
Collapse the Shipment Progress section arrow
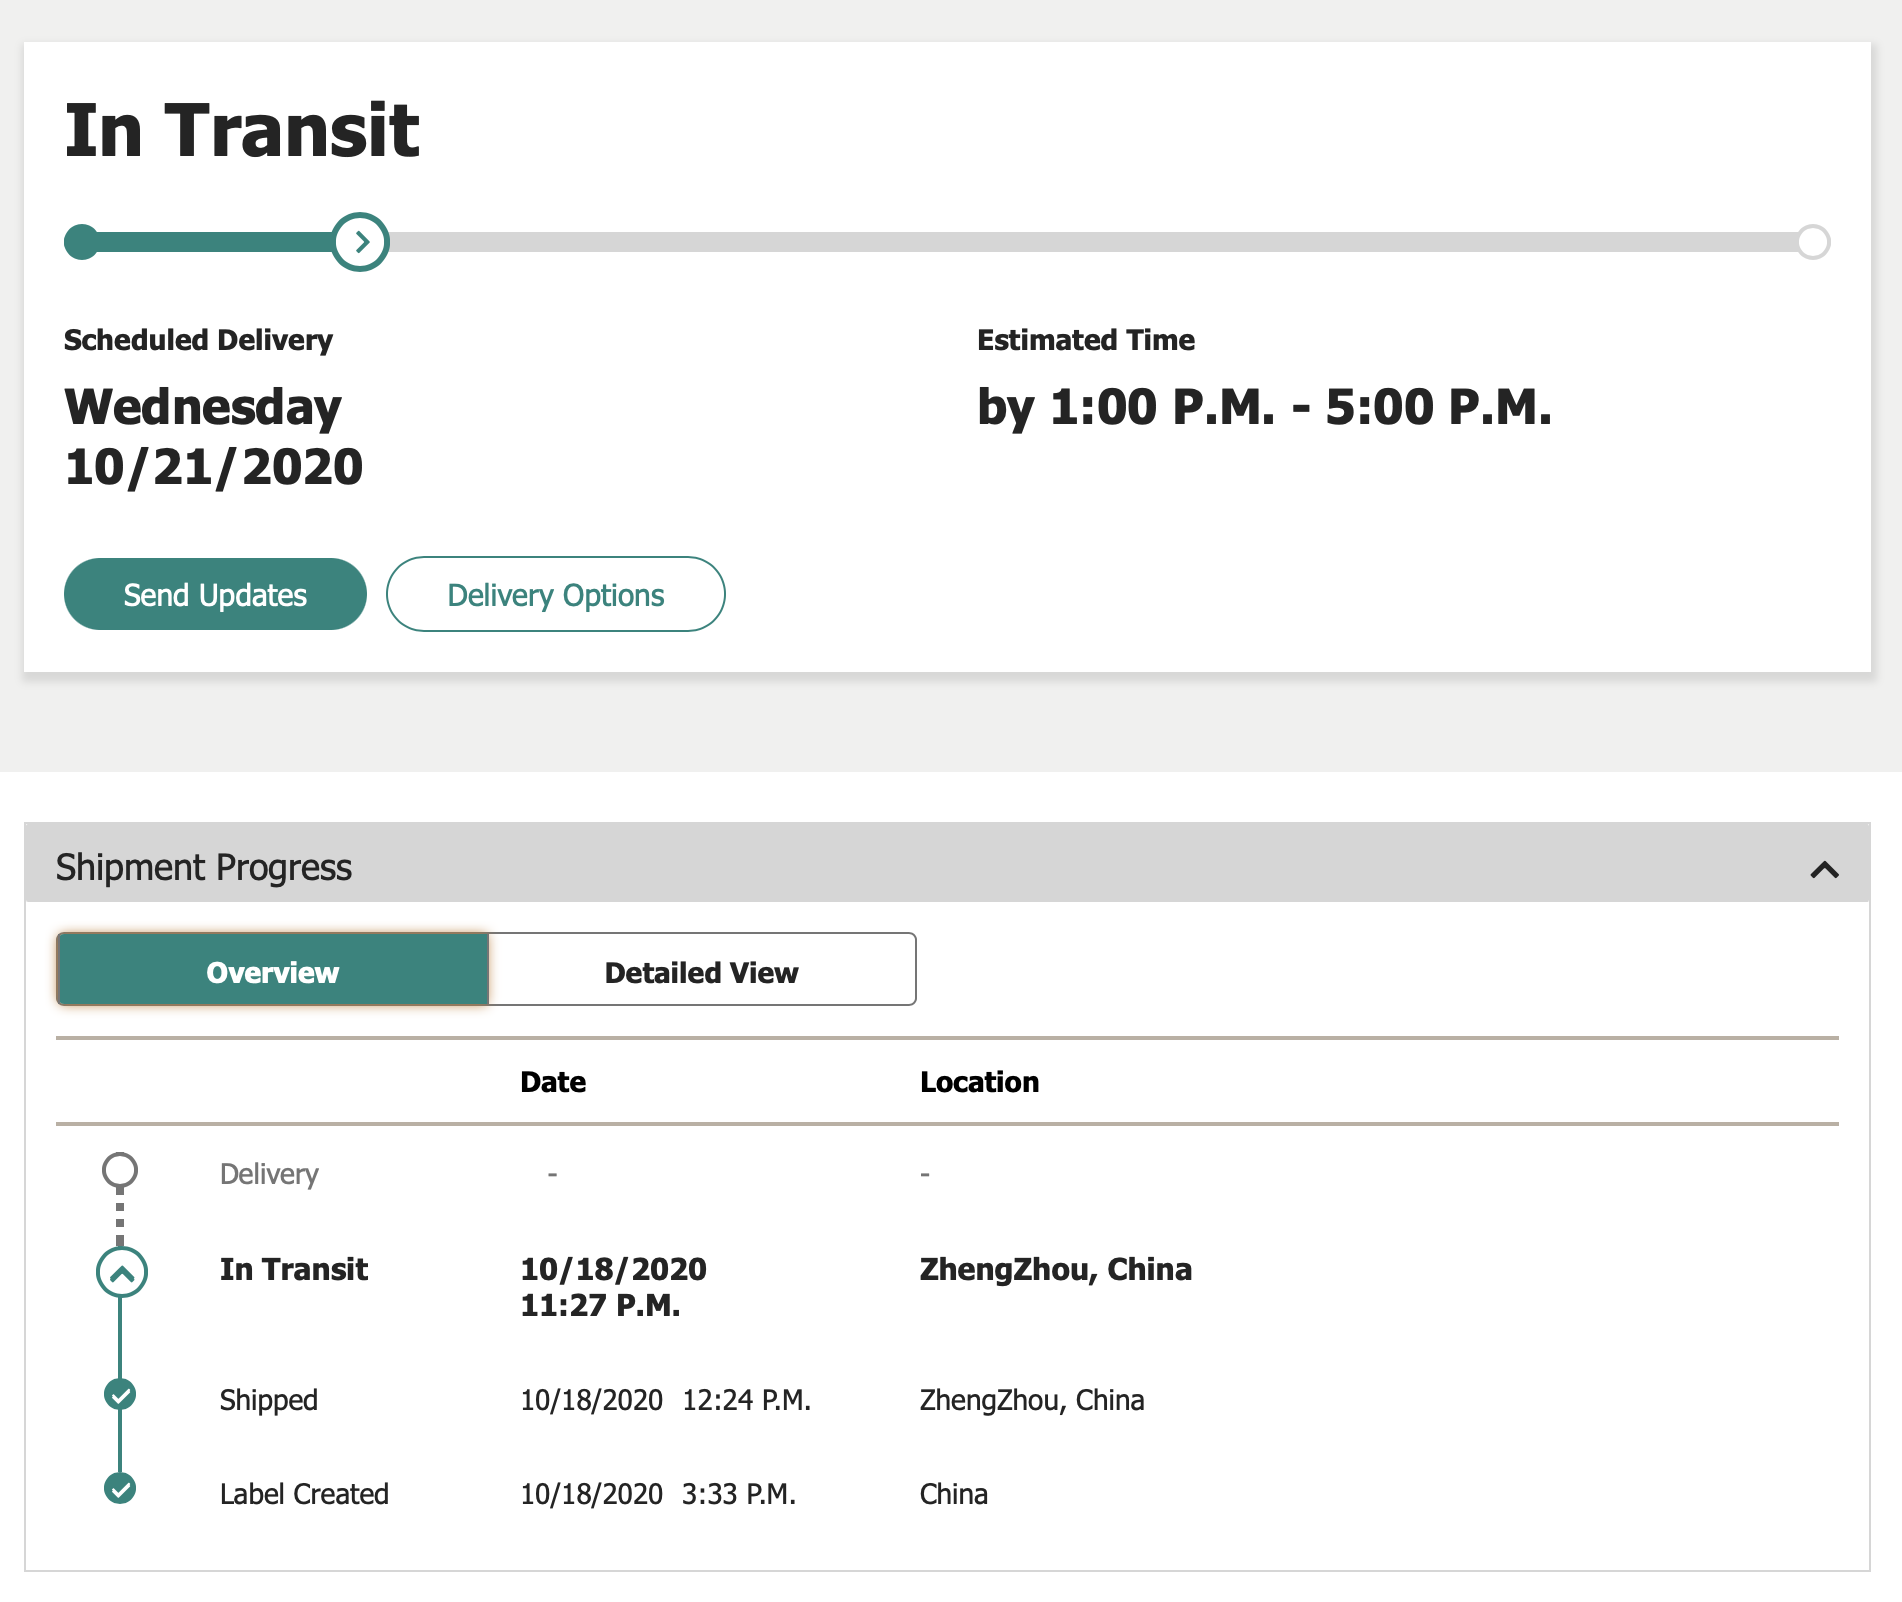tap(1824, 869)
